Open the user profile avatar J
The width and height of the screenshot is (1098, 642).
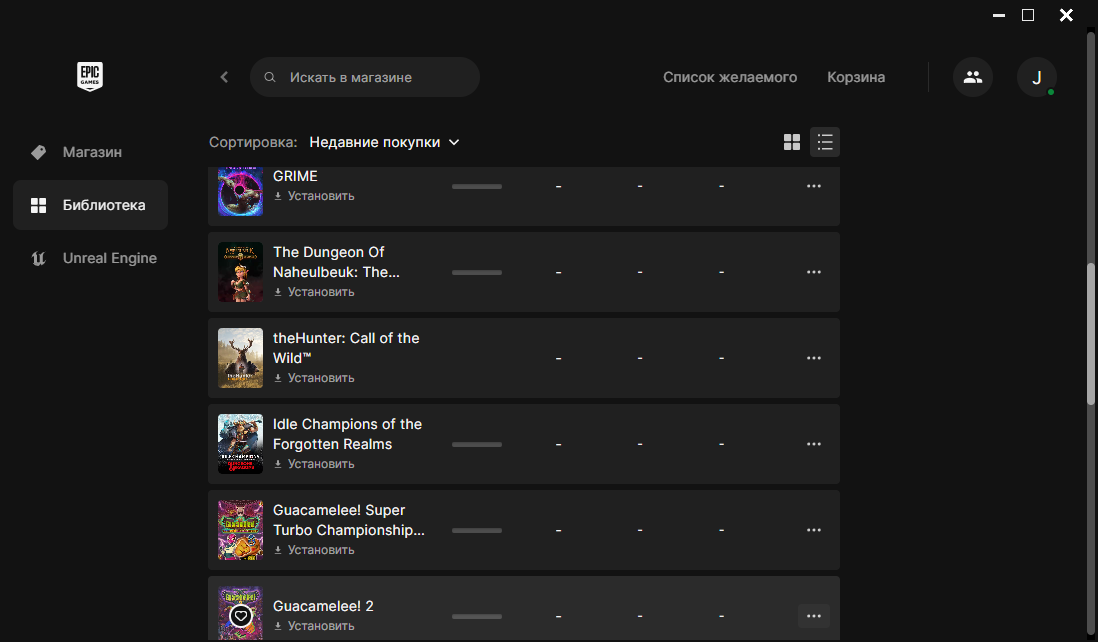pos(1037,77)
